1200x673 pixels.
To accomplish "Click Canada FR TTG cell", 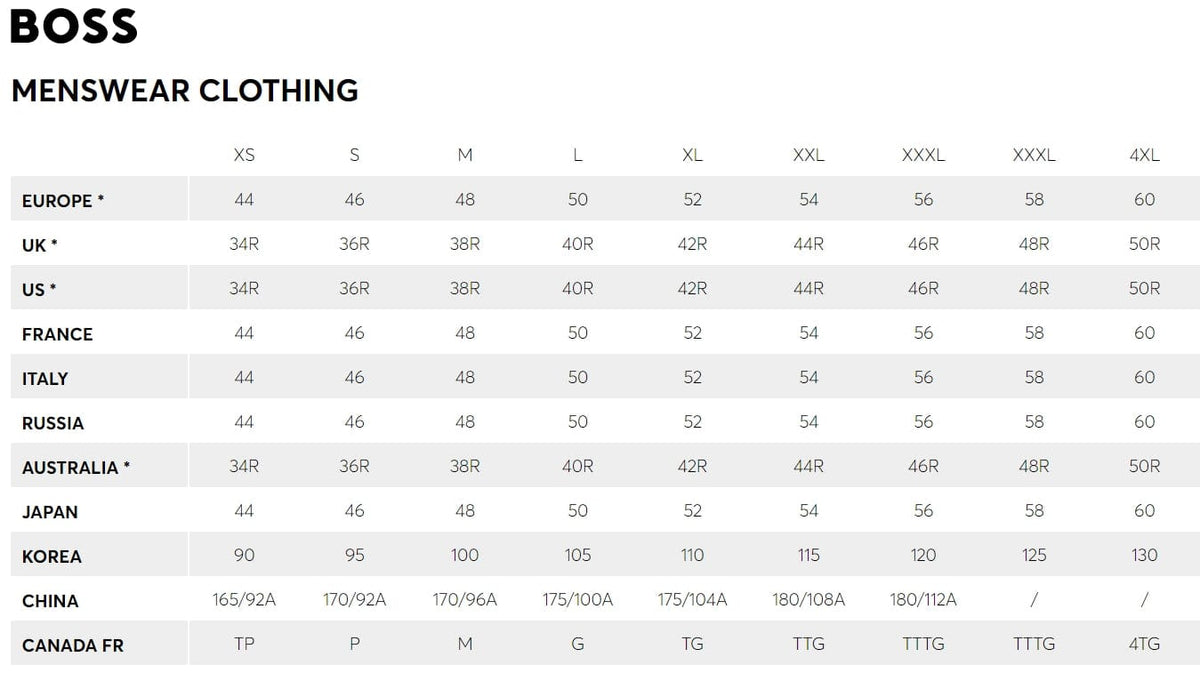I will pos(808,644).
